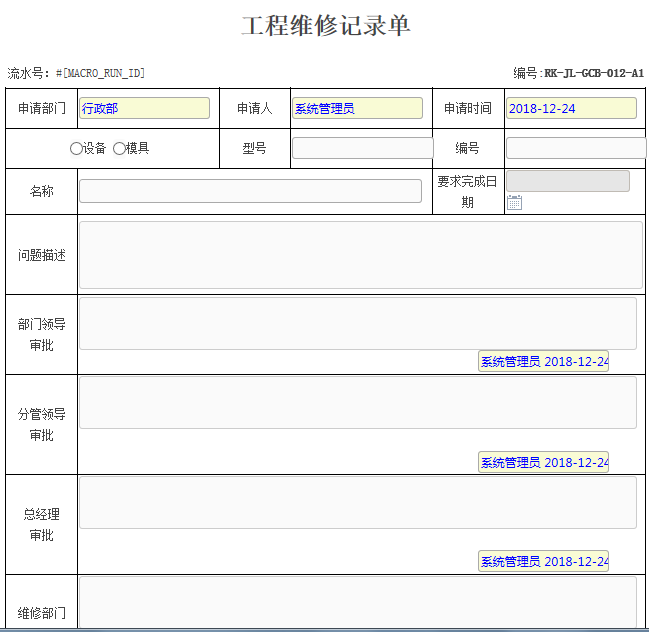Click the 要求完成日期 label

(x=467, y=192)
